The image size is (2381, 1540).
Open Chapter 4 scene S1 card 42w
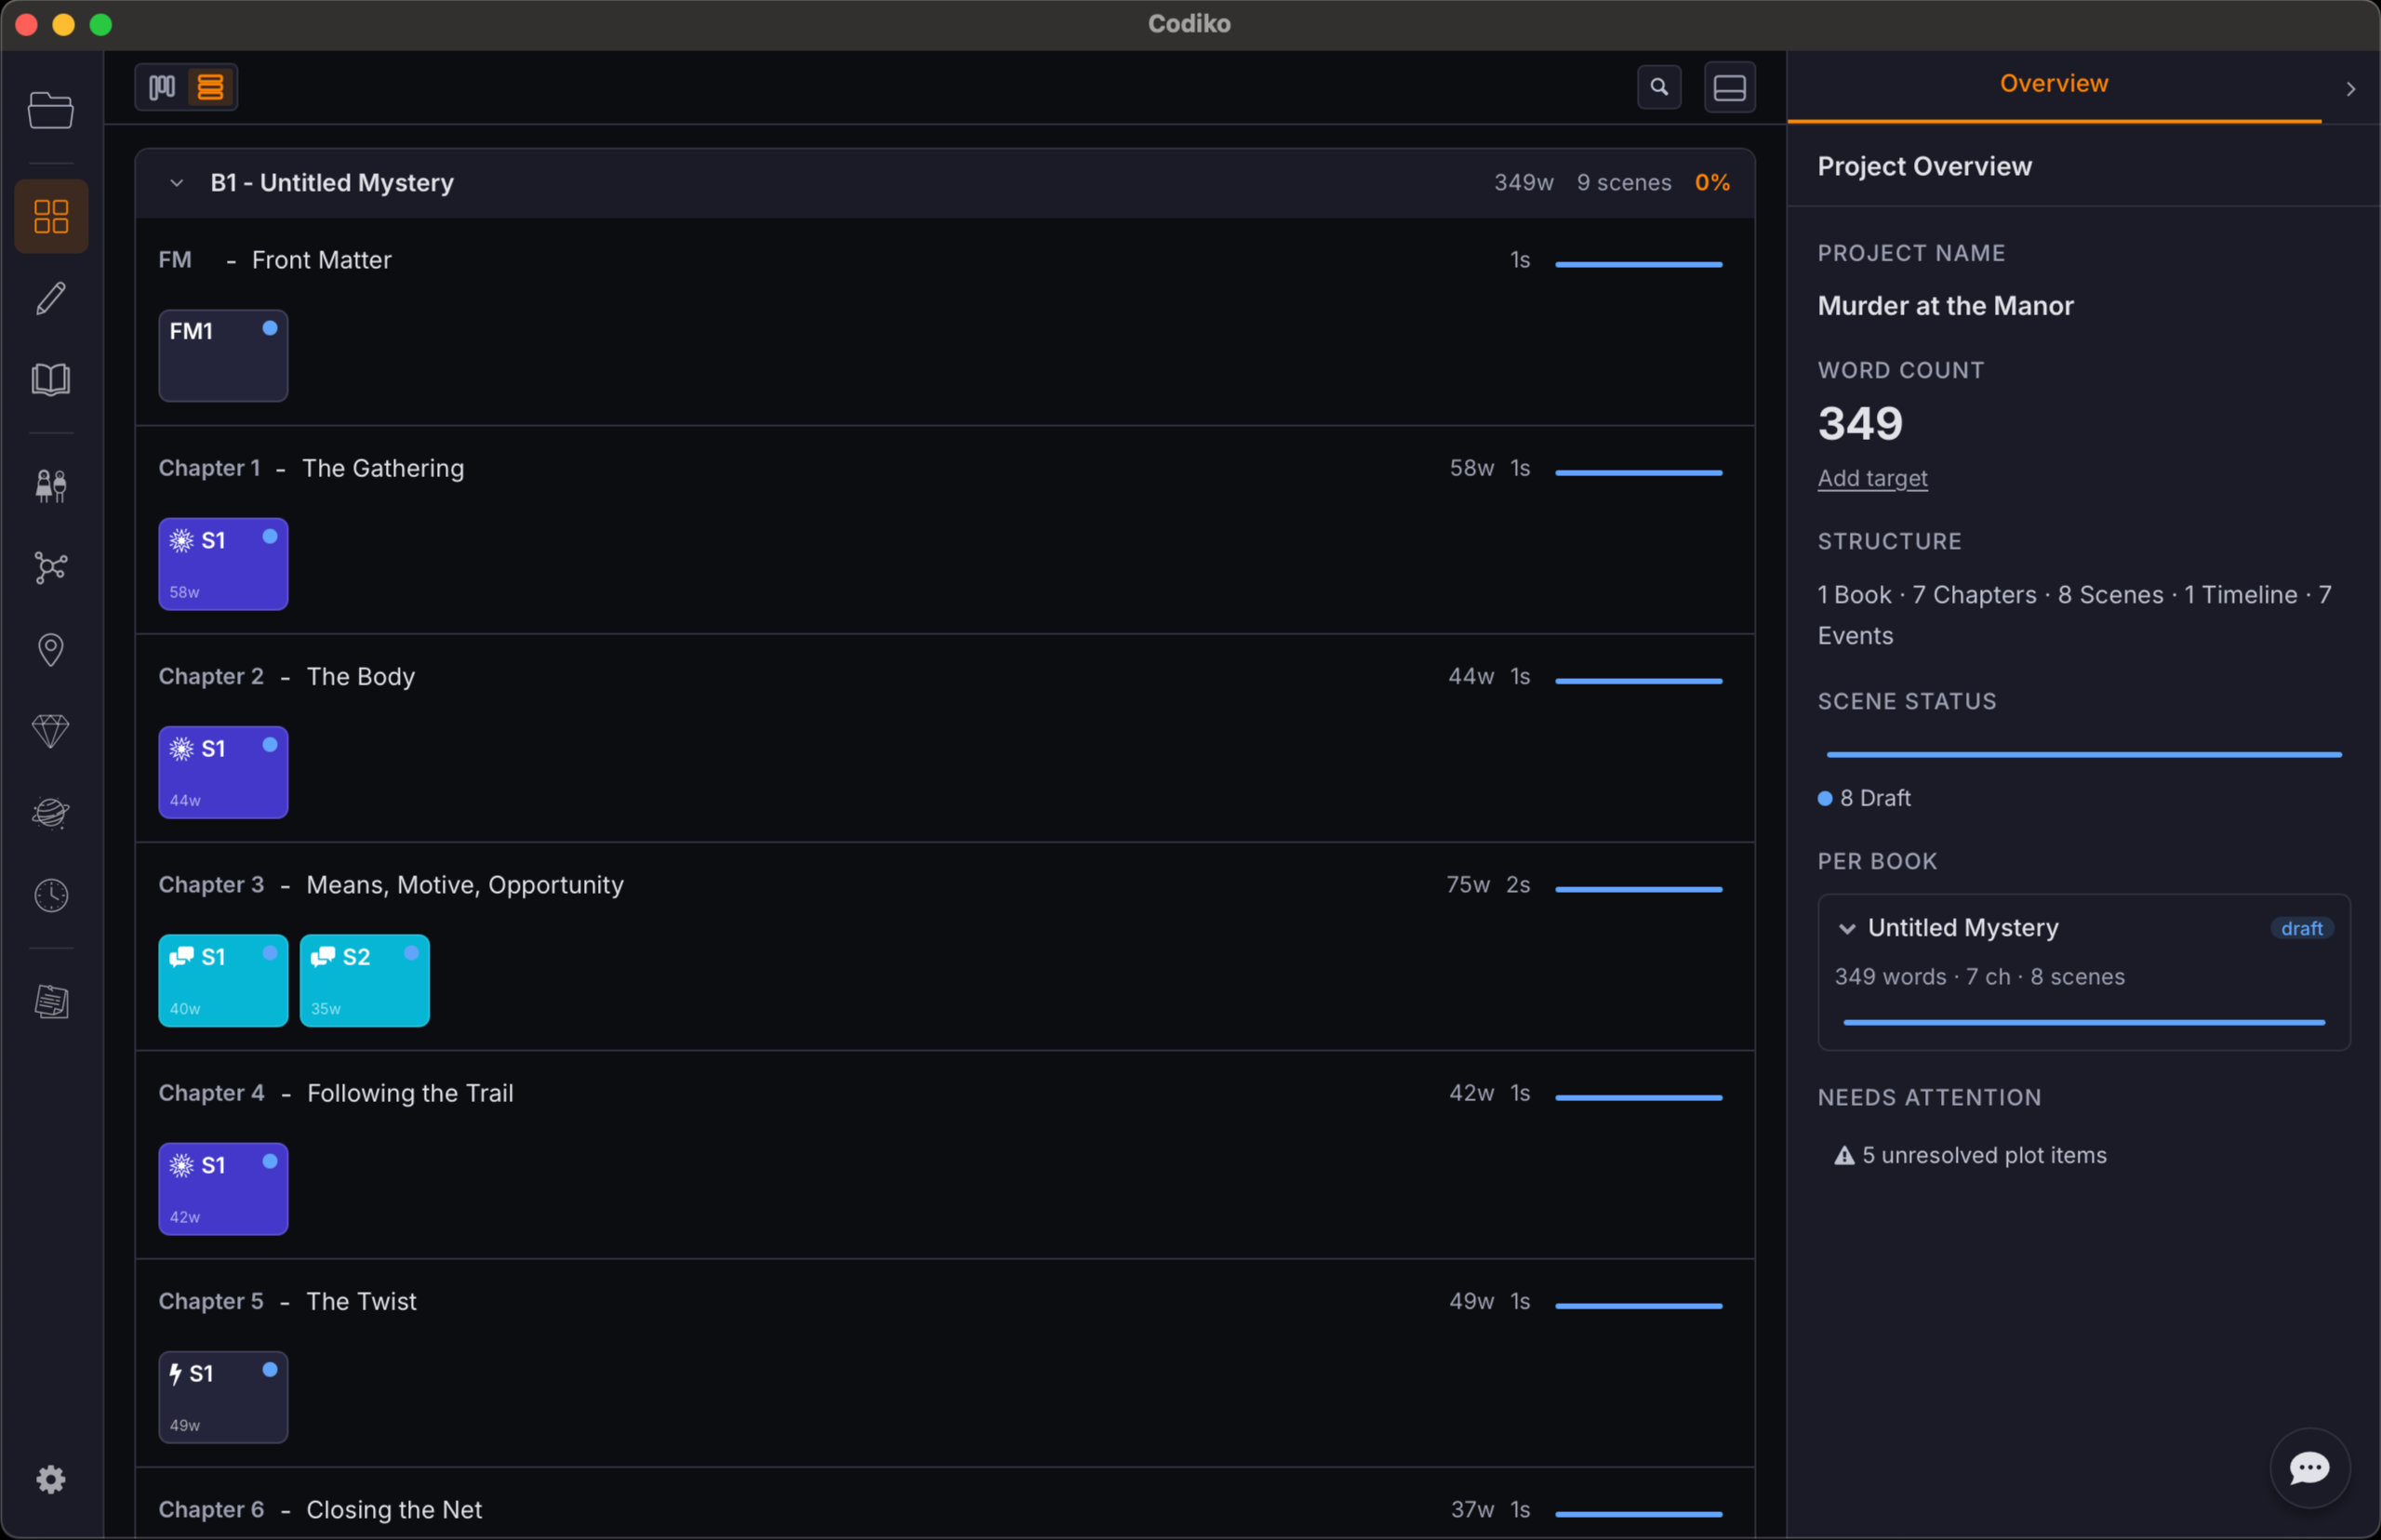click(223, 1189)
